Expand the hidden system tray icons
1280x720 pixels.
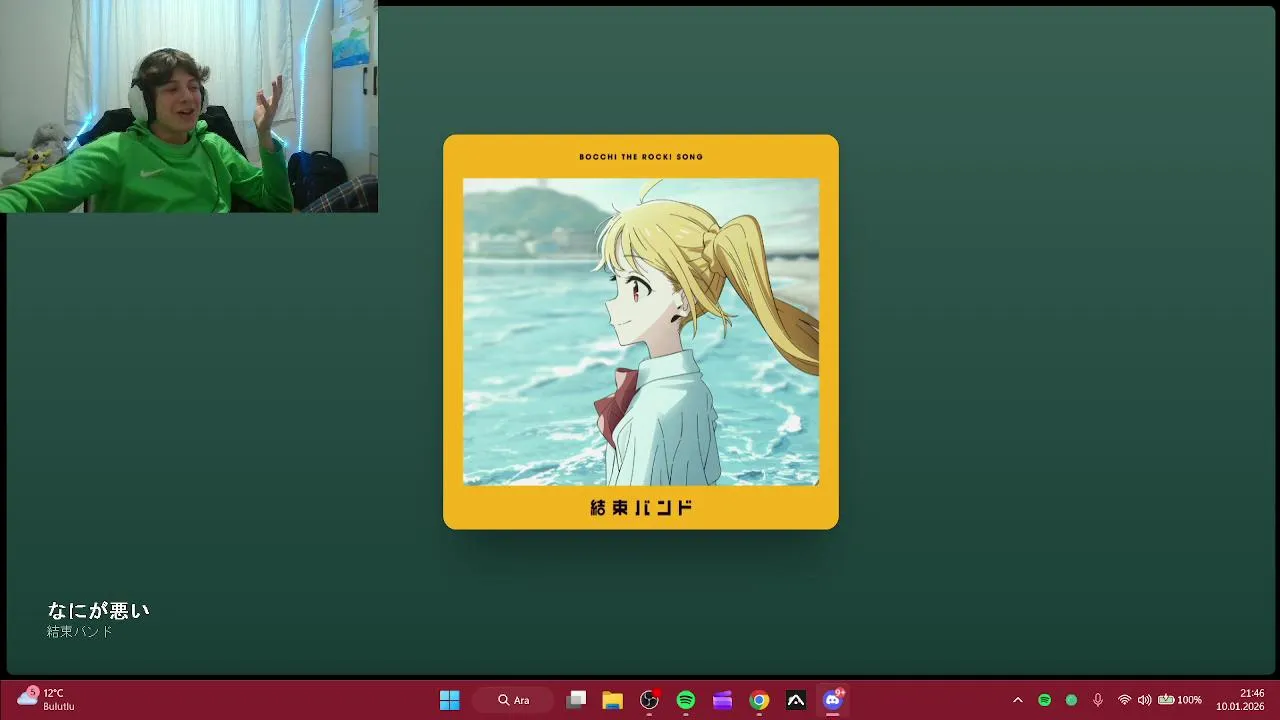tap(1018, 700)
